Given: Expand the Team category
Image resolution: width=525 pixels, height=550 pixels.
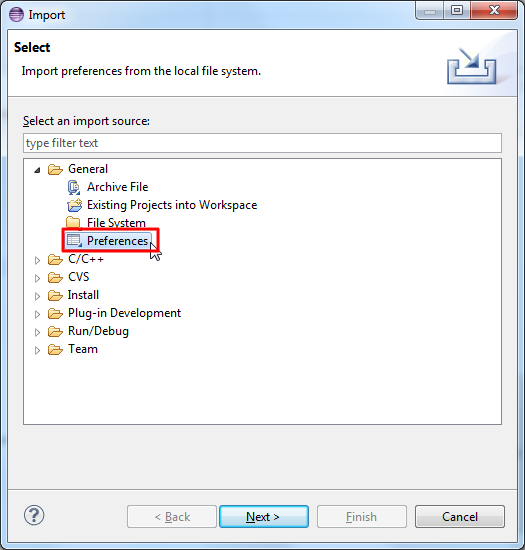Looking at the screenshot, I should pyautogui.click(x=38, y=350).
